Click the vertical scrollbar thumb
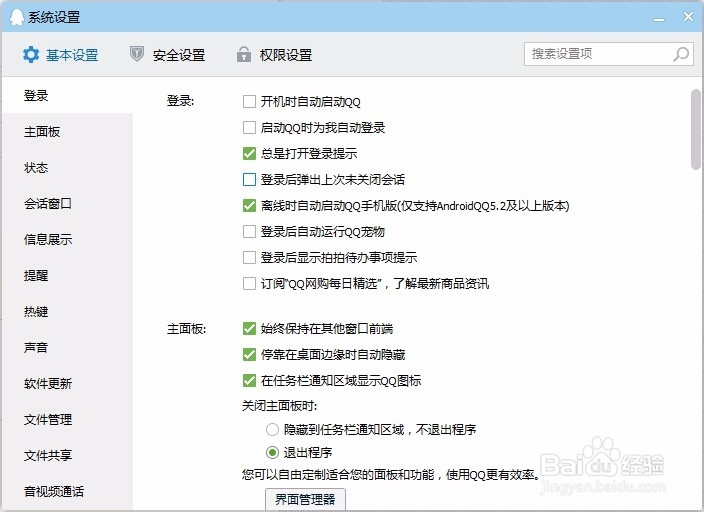The image size is (704, 512). (x=696, y=129)
